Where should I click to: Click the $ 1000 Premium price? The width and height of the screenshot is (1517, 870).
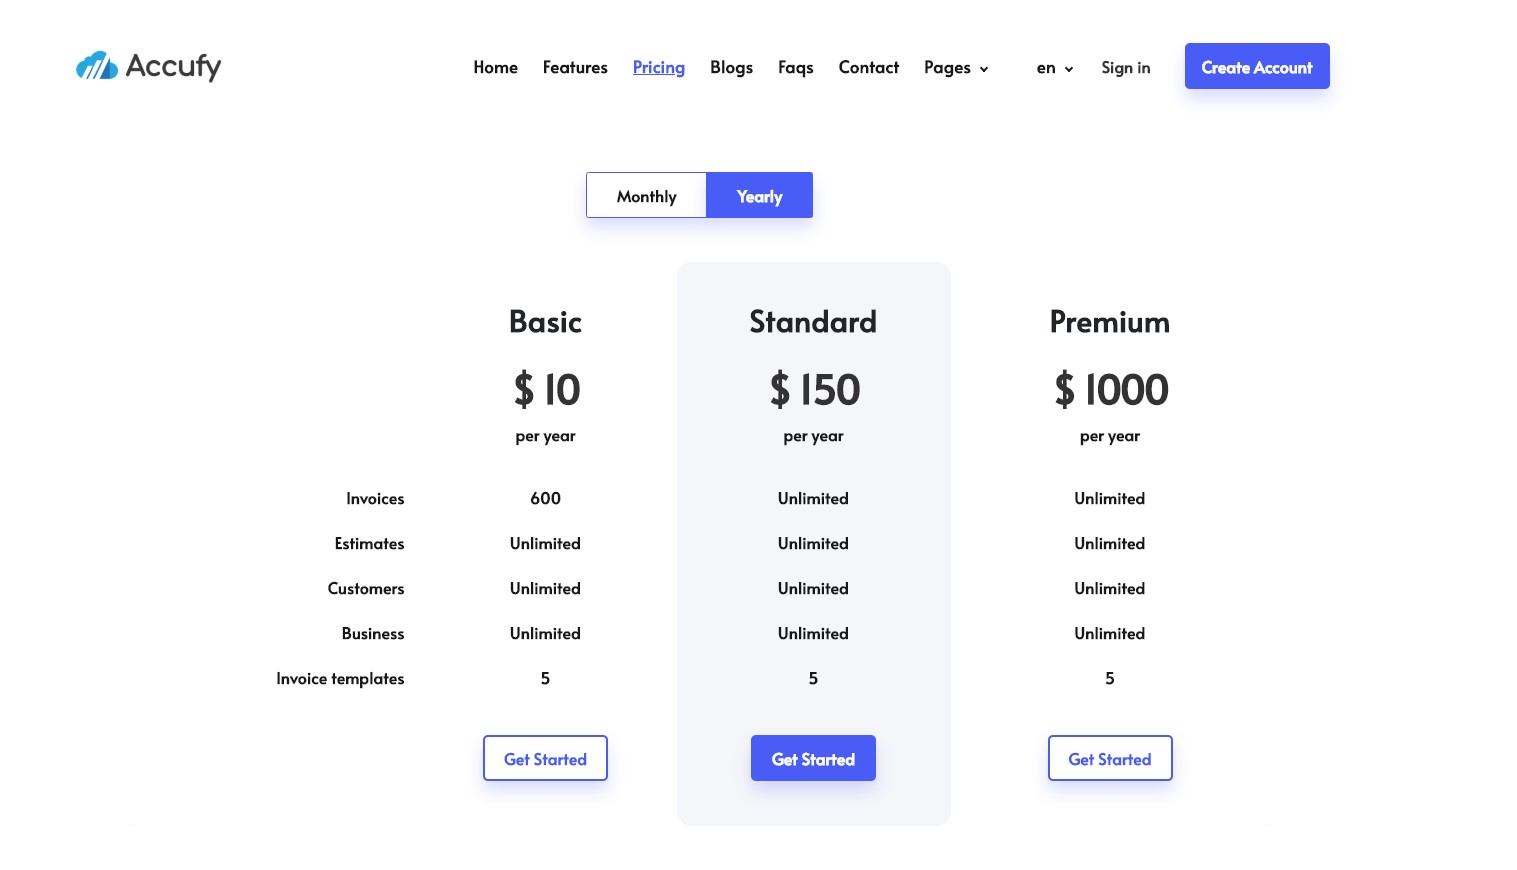point(1110,390)
